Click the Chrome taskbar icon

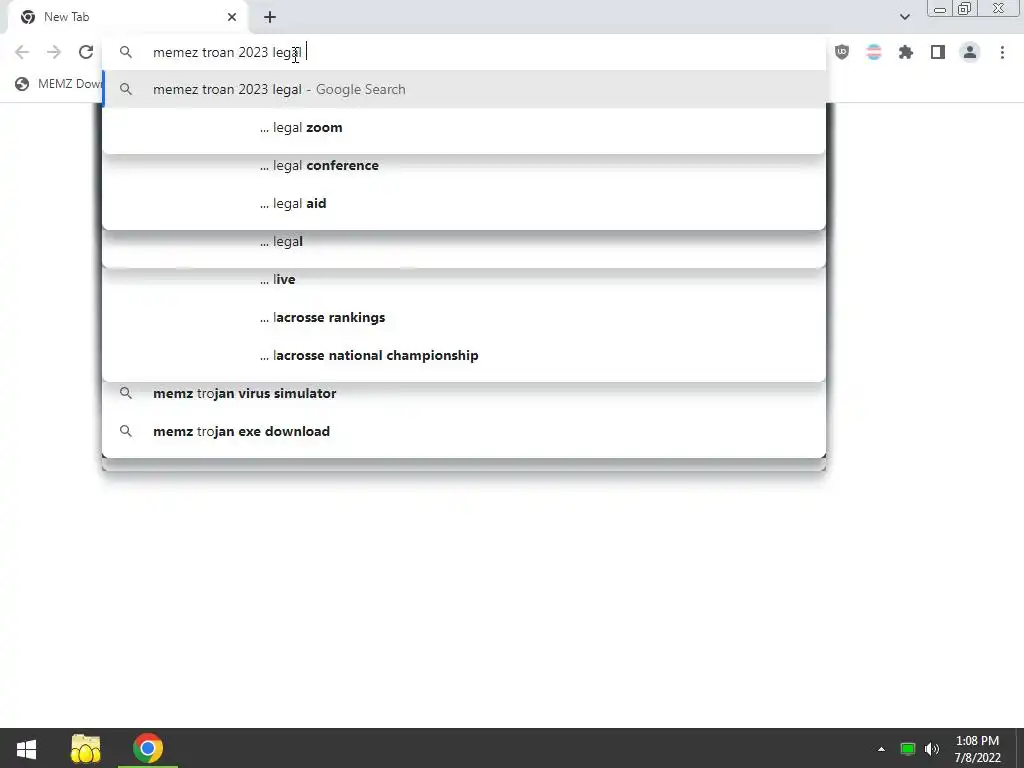pyautogui.click(x=148, y=748)
